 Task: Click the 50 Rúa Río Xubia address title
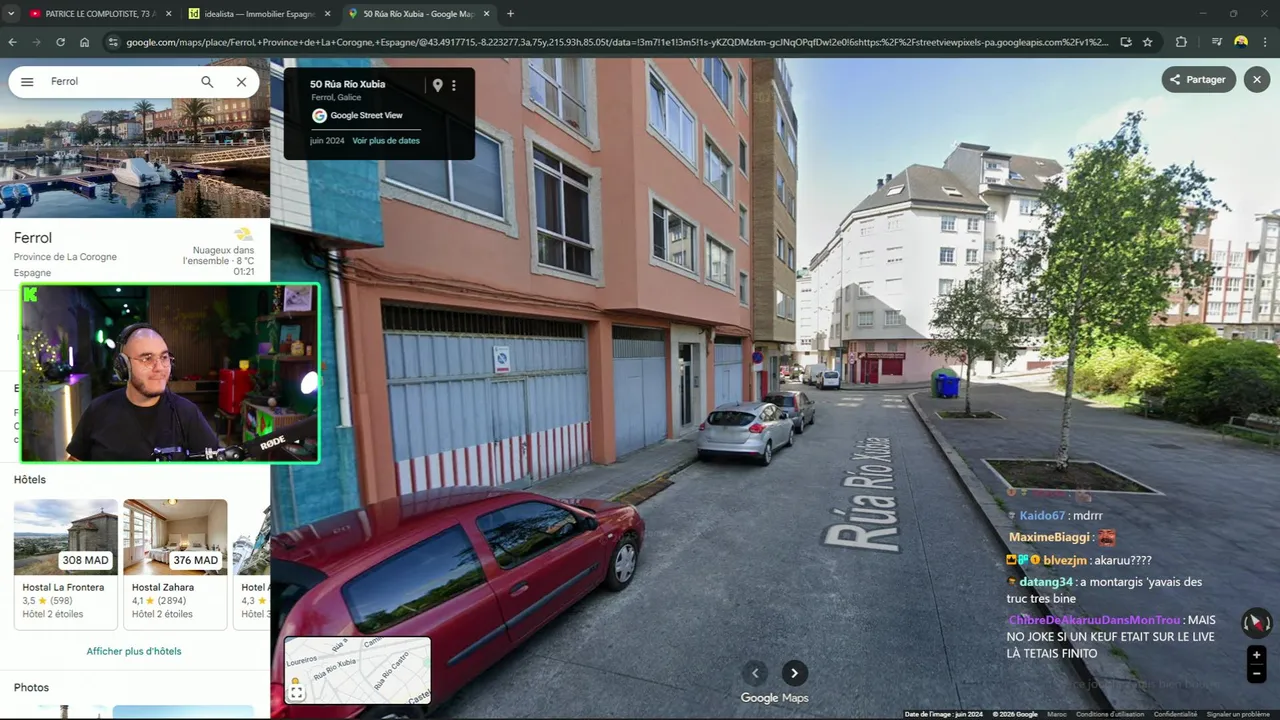(x=347, y=84)
